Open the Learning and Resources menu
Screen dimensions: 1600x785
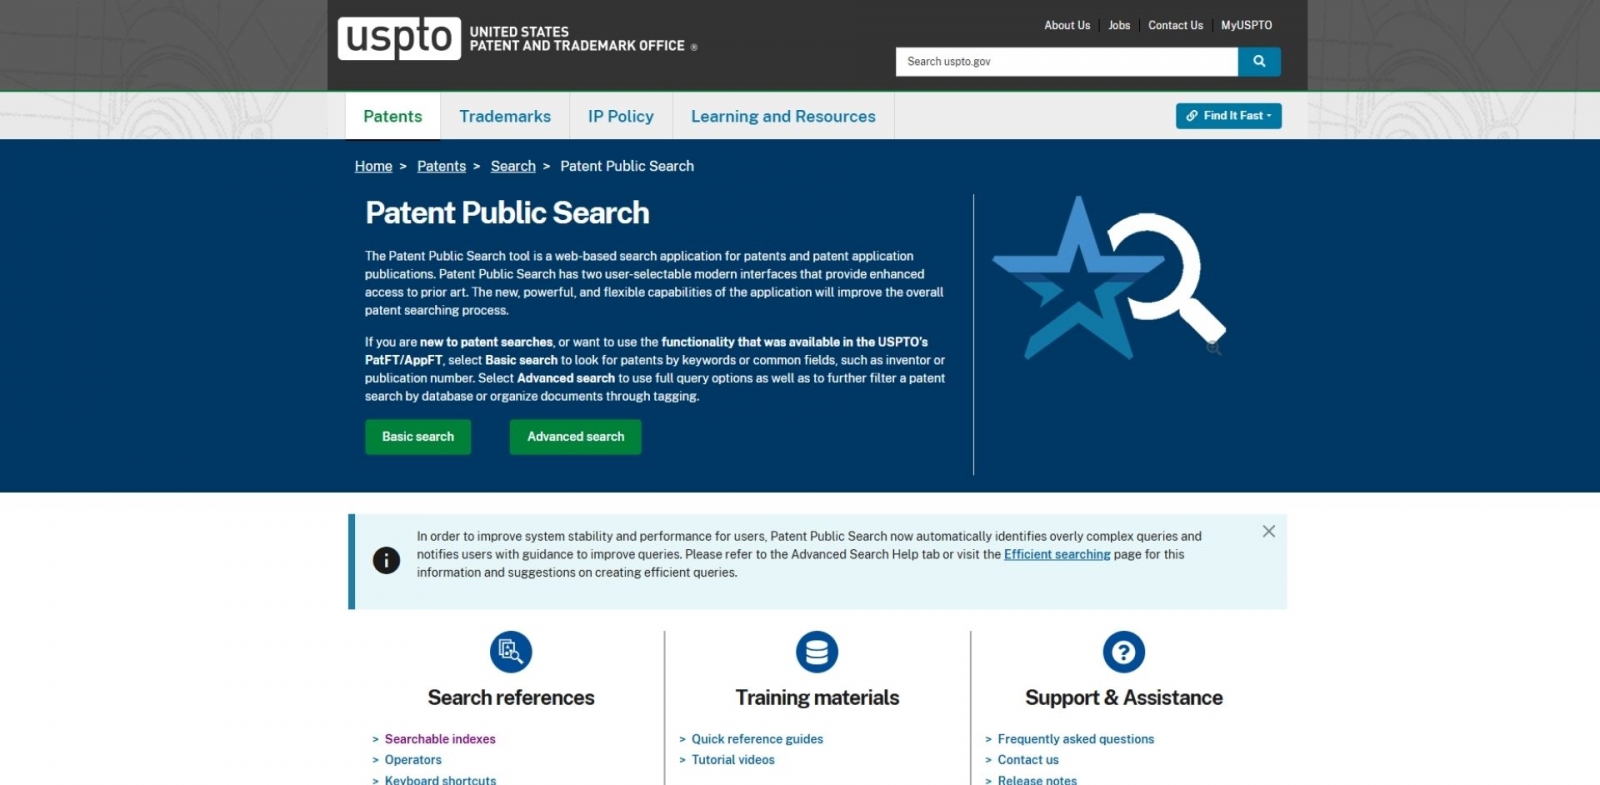click(783, 116)
